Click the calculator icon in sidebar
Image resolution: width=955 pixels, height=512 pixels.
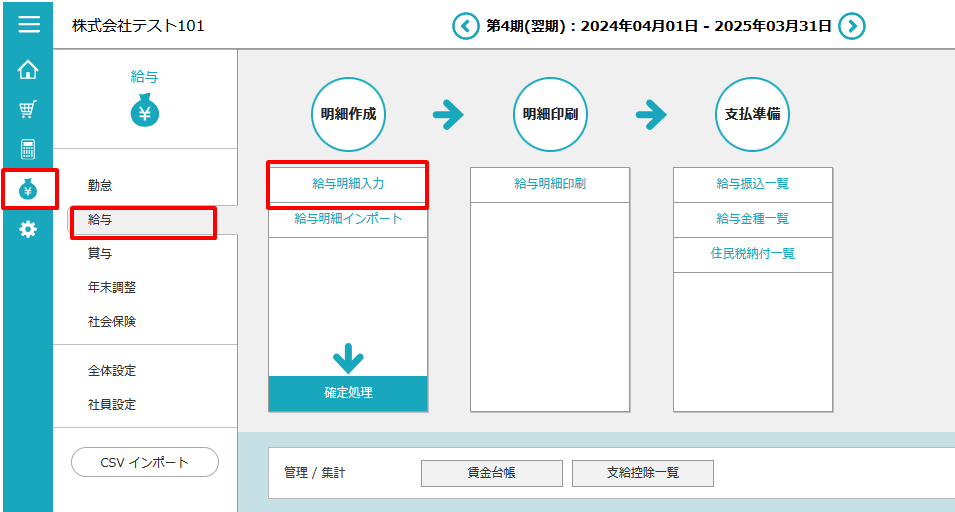[x=28, y=150]
